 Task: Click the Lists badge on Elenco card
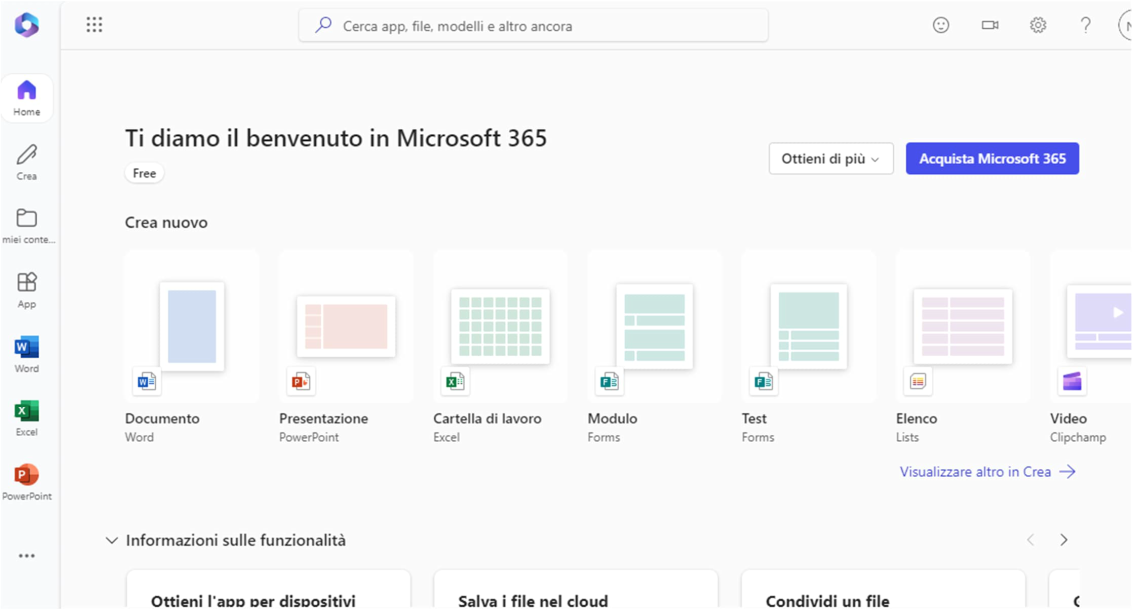click(x=918, y=381)
